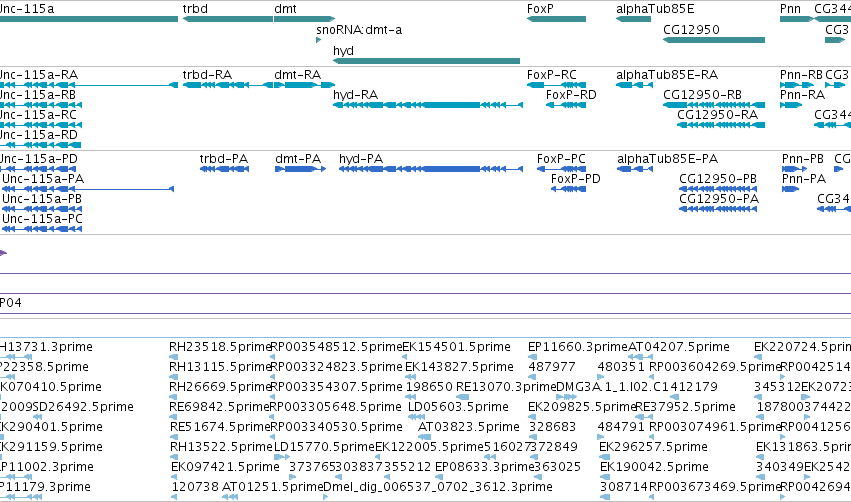Click the Unc-115a-PB protein label
The image size is (851, 502).
point(42,199)
